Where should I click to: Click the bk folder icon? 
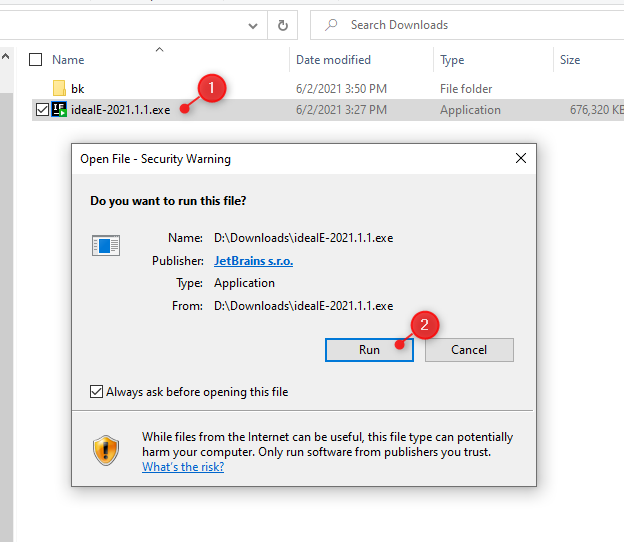click(x=59, y=88)
